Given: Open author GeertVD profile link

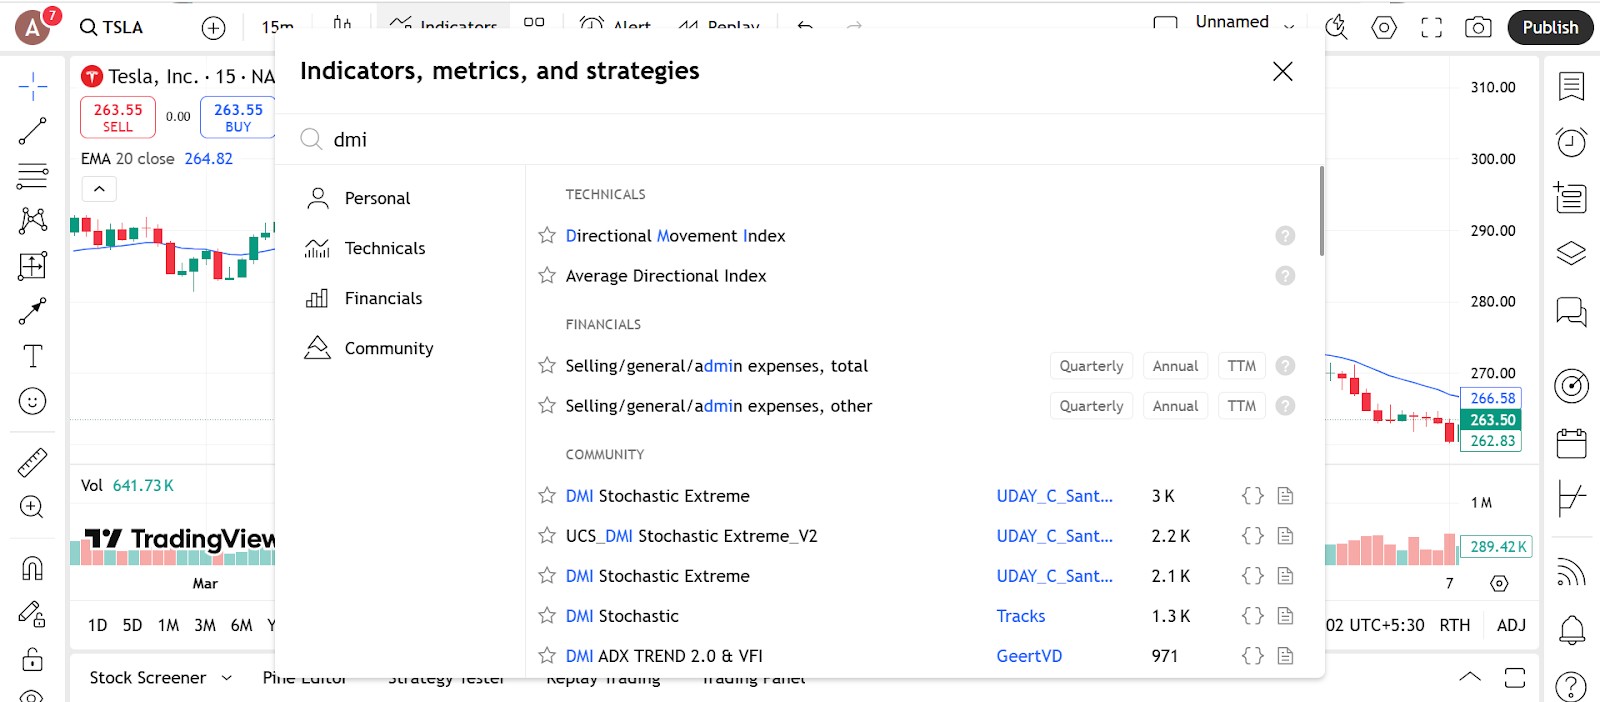Looking at the screenshot, I should coord(1029,656).
